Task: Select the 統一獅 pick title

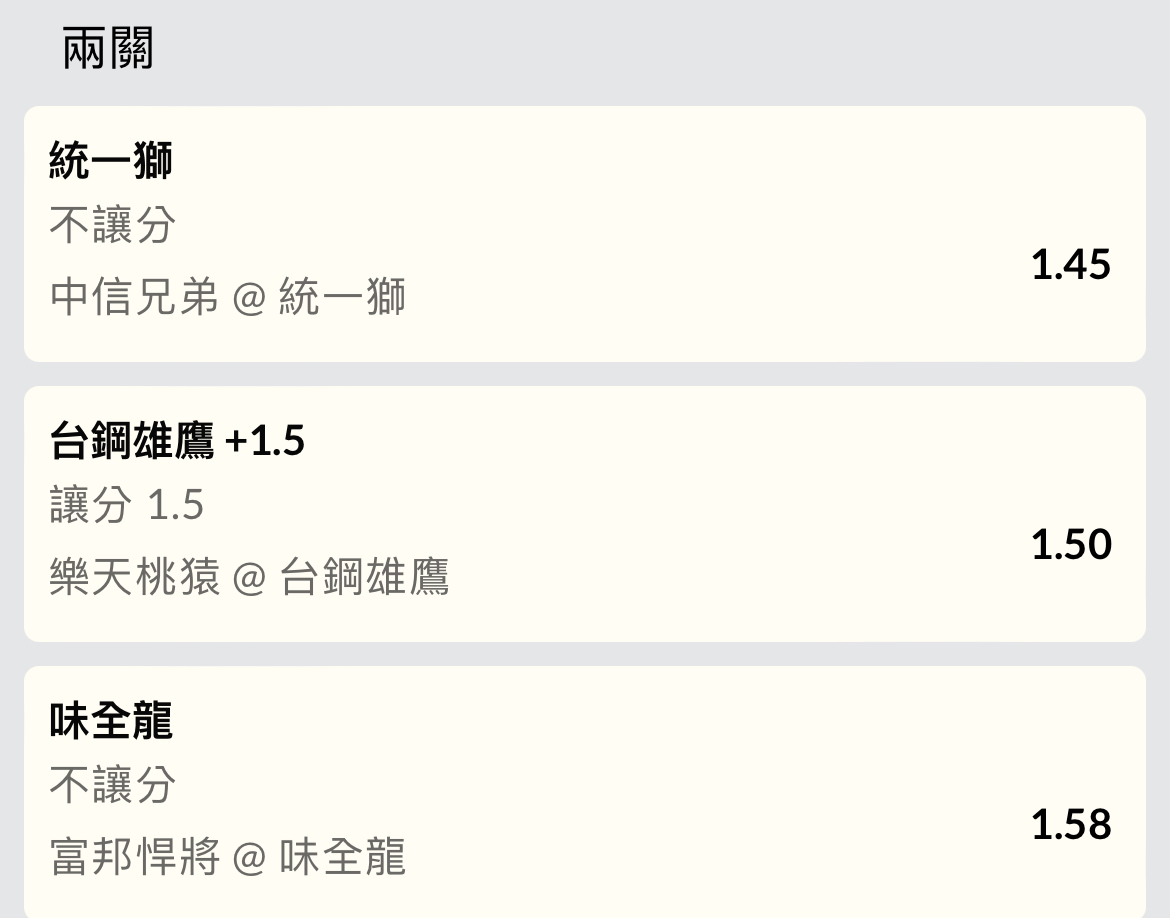Action: tap(111, 160)
